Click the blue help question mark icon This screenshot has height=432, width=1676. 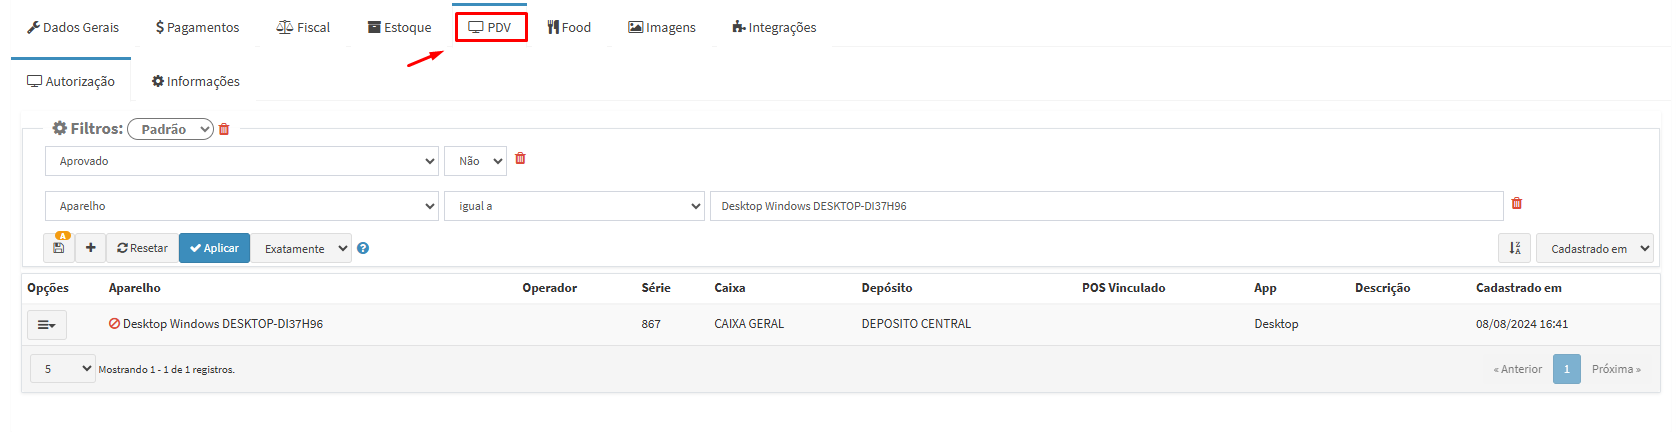(x=363, y=249)
